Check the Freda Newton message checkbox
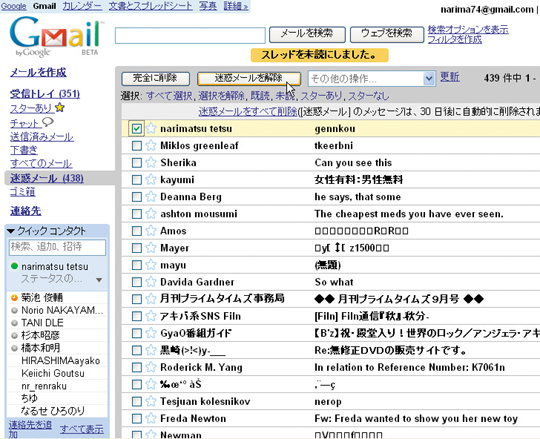540x439 pixels. coord(137,419)
